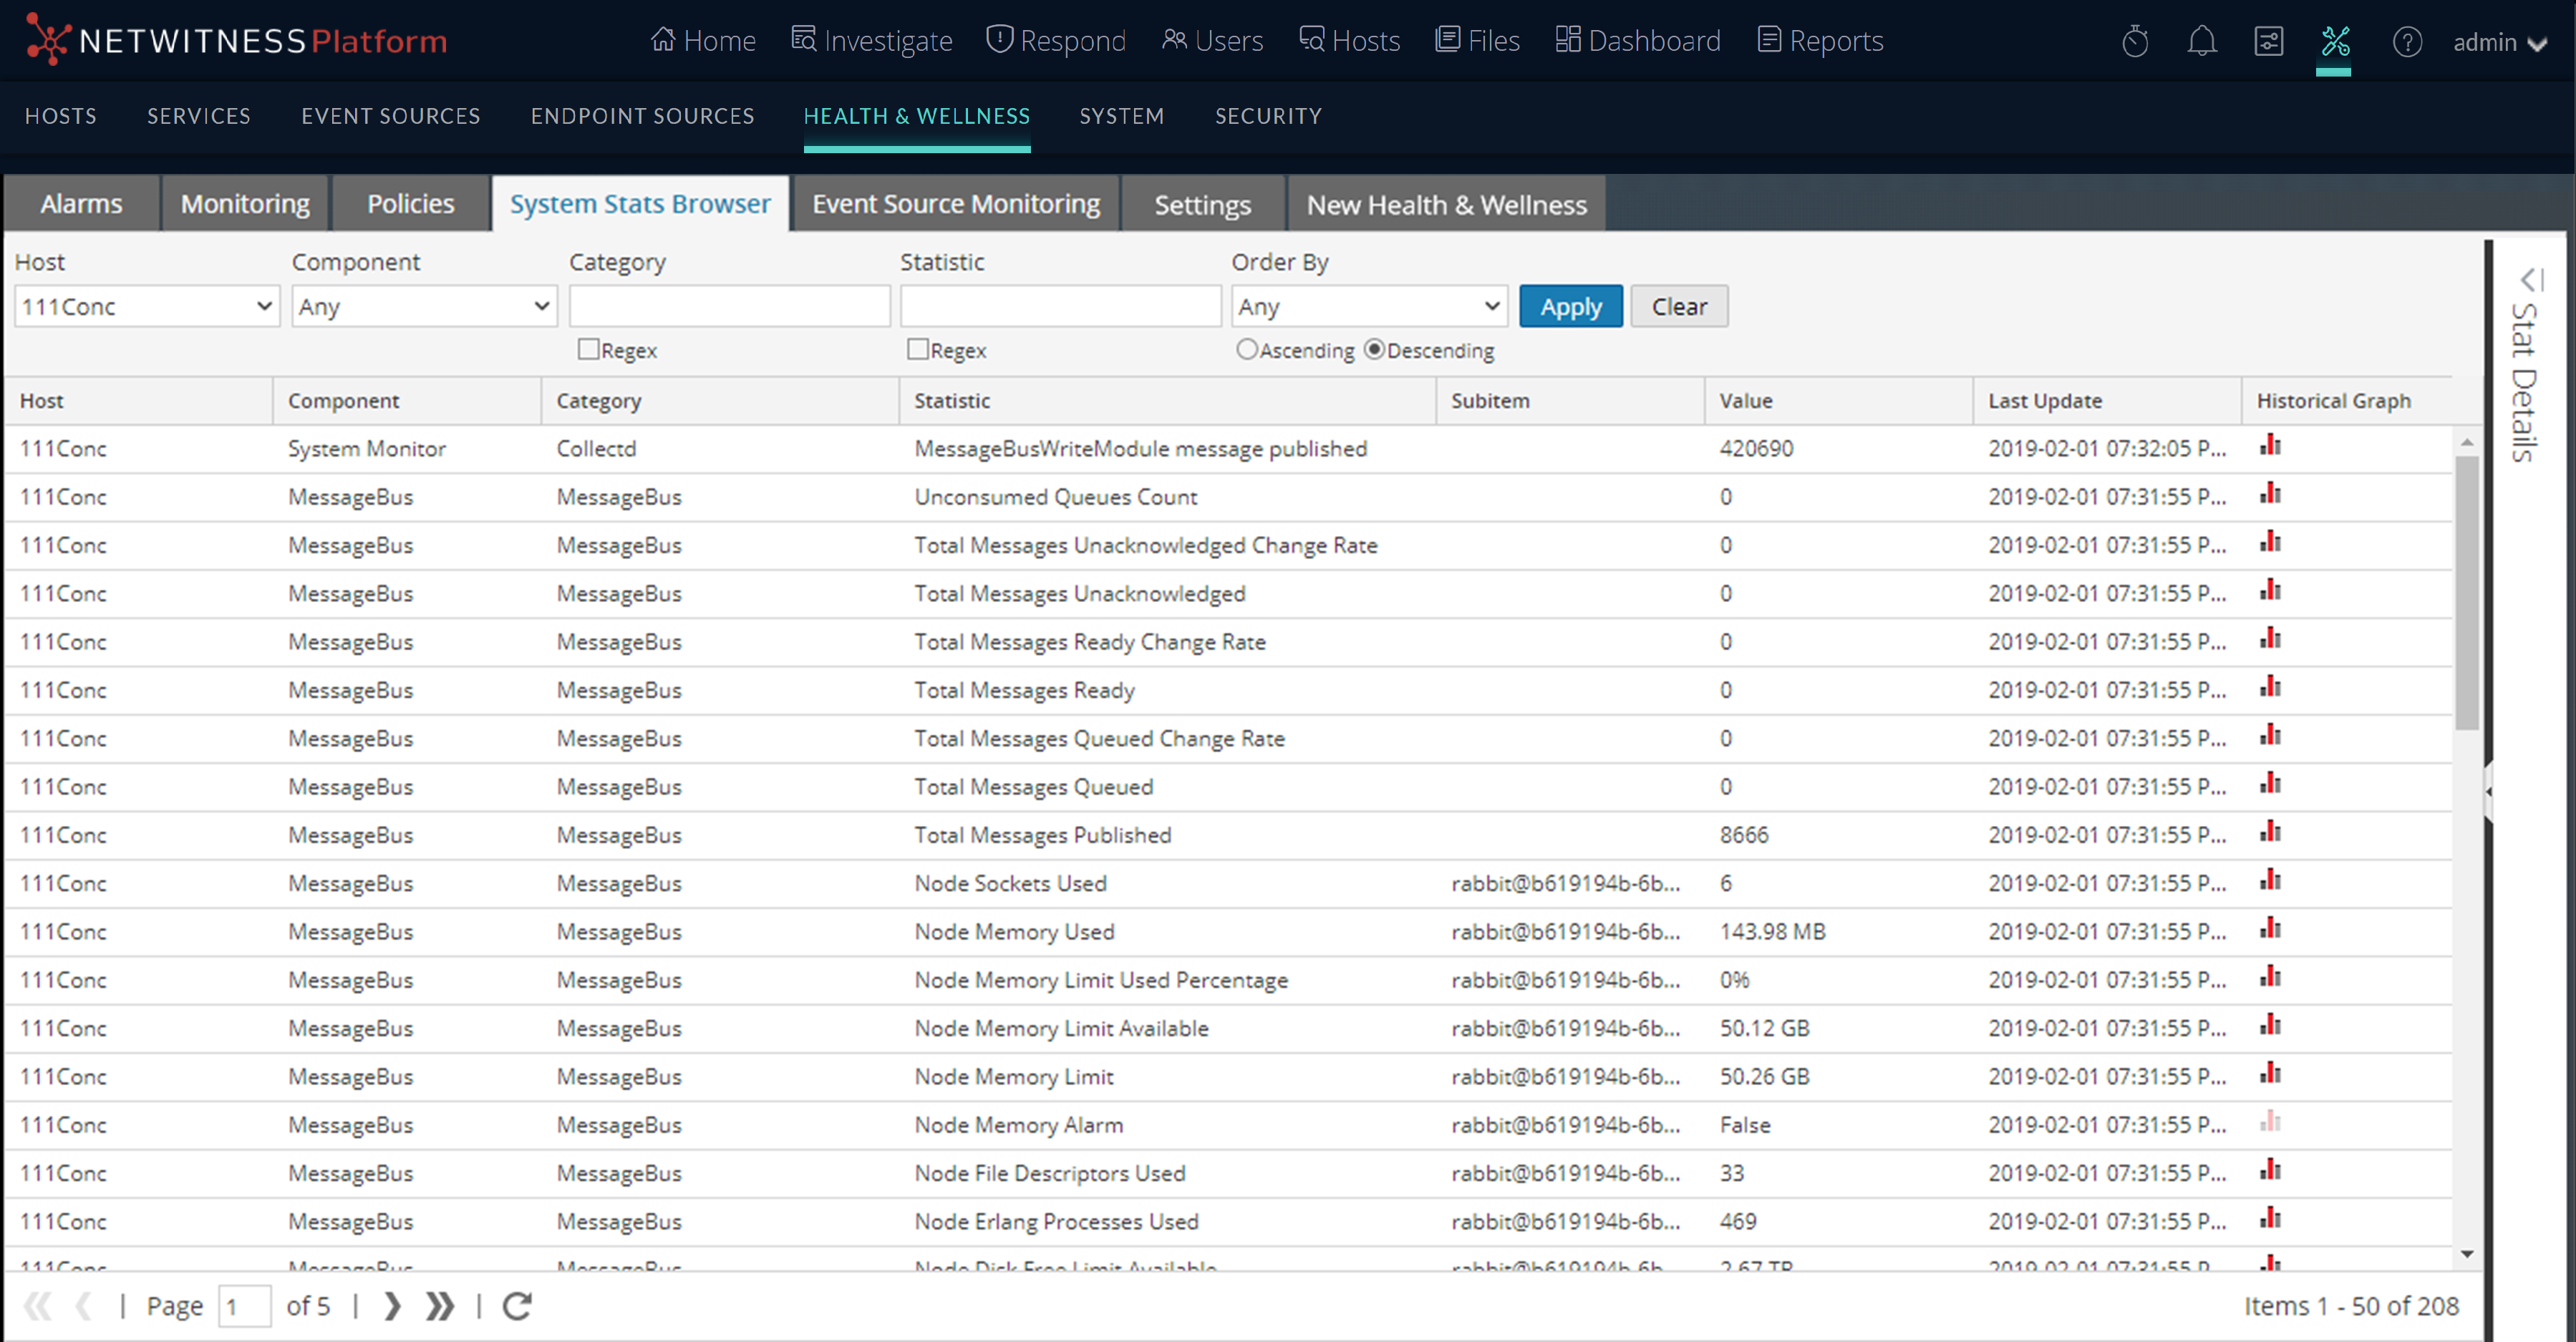Refresh the stats table
The height and width of the screenshot is (1342, 2576).
pyautogui.click(x=517, y=1305)
